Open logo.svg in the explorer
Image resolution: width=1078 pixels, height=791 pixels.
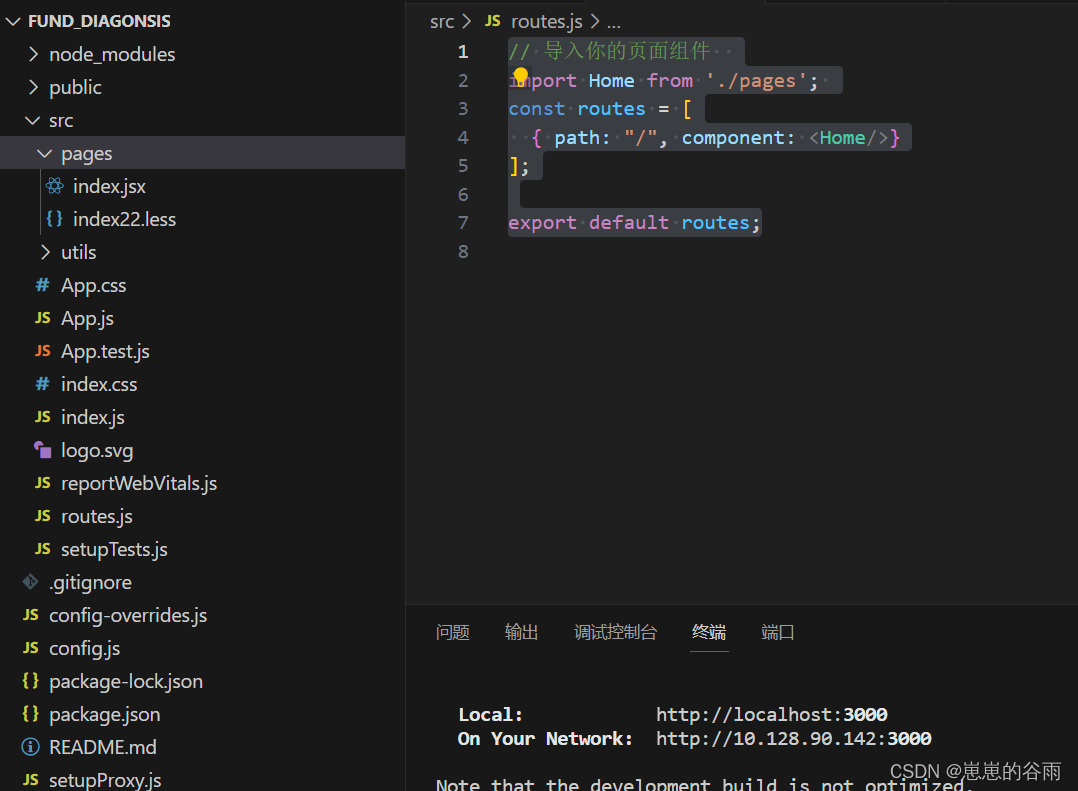pyautogui.click(x=97, y=450)
